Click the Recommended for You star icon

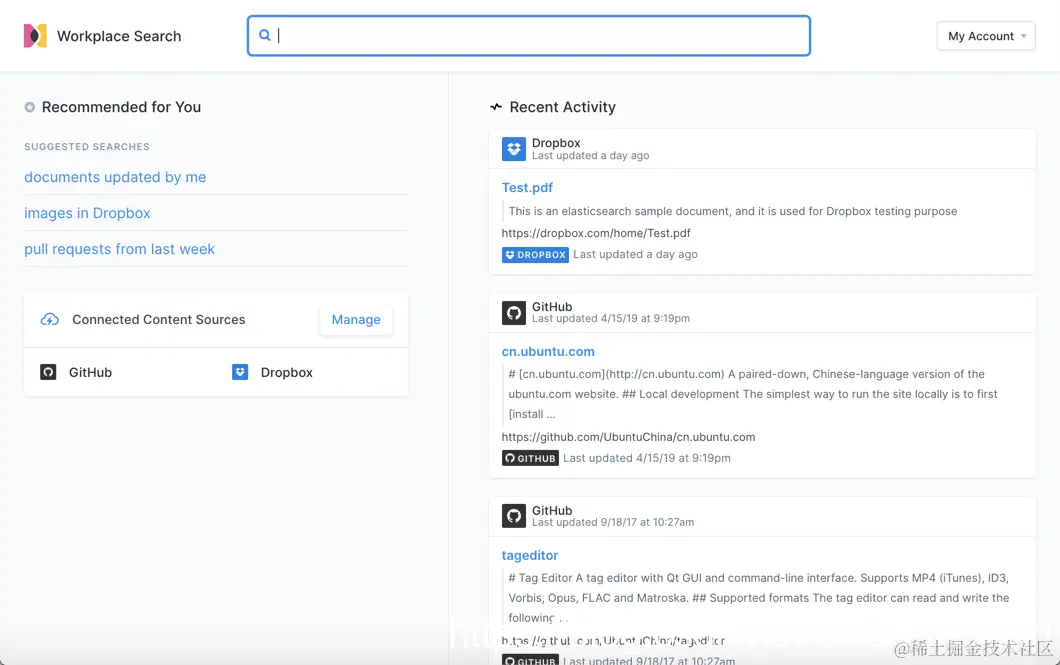(x=30, y=107)
